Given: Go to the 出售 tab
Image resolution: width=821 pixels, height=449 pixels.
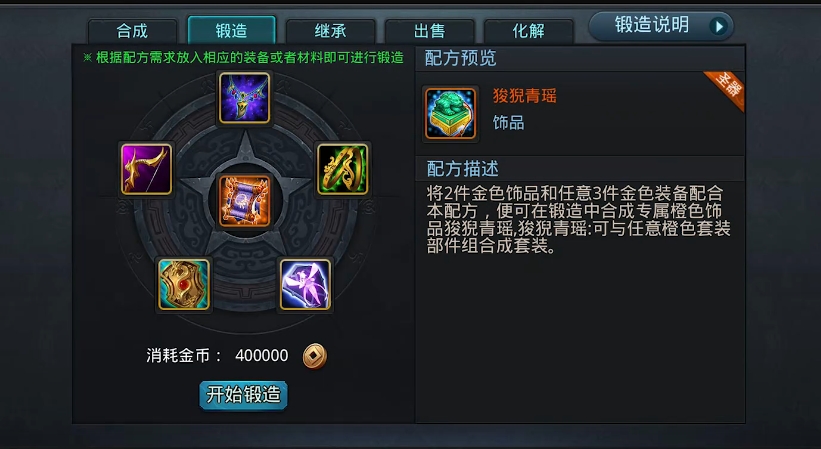Looking at the screenshot, I should [x=429, y=31].
